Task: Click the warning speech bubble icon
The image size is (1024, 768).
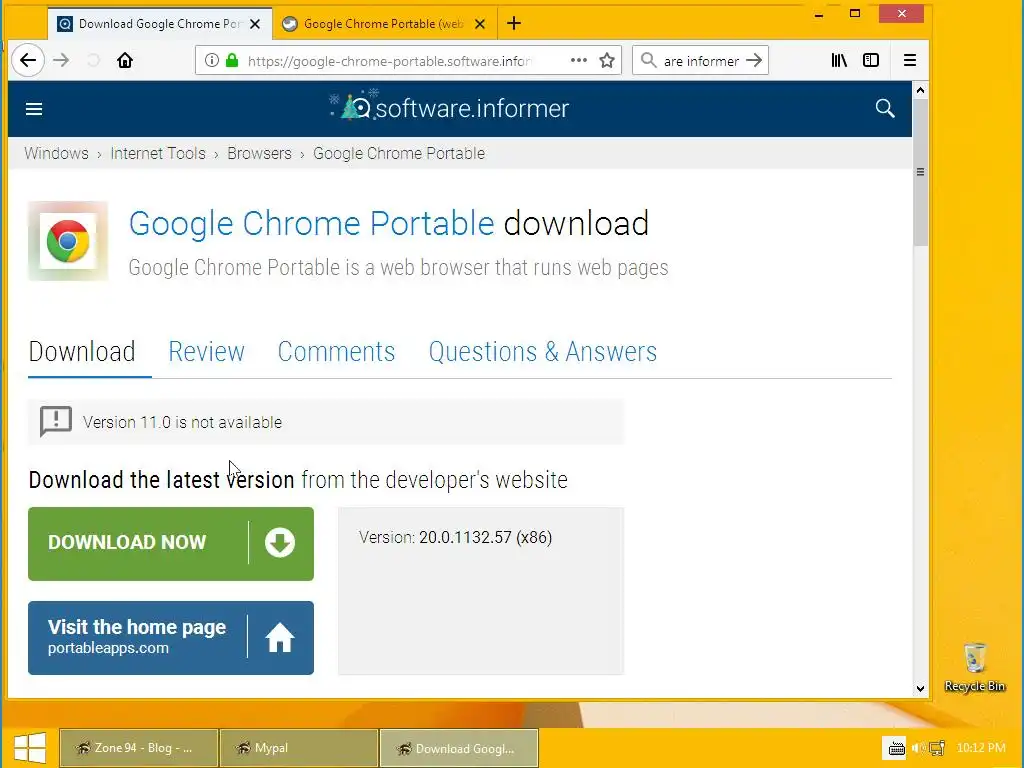Action: click(56, 421)
